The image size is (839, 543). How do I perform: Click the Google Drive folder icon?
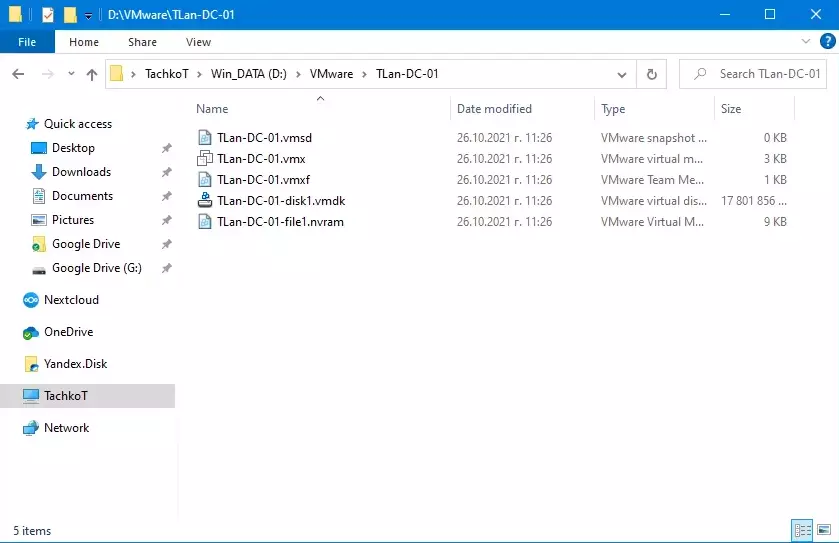pos(39,244)
